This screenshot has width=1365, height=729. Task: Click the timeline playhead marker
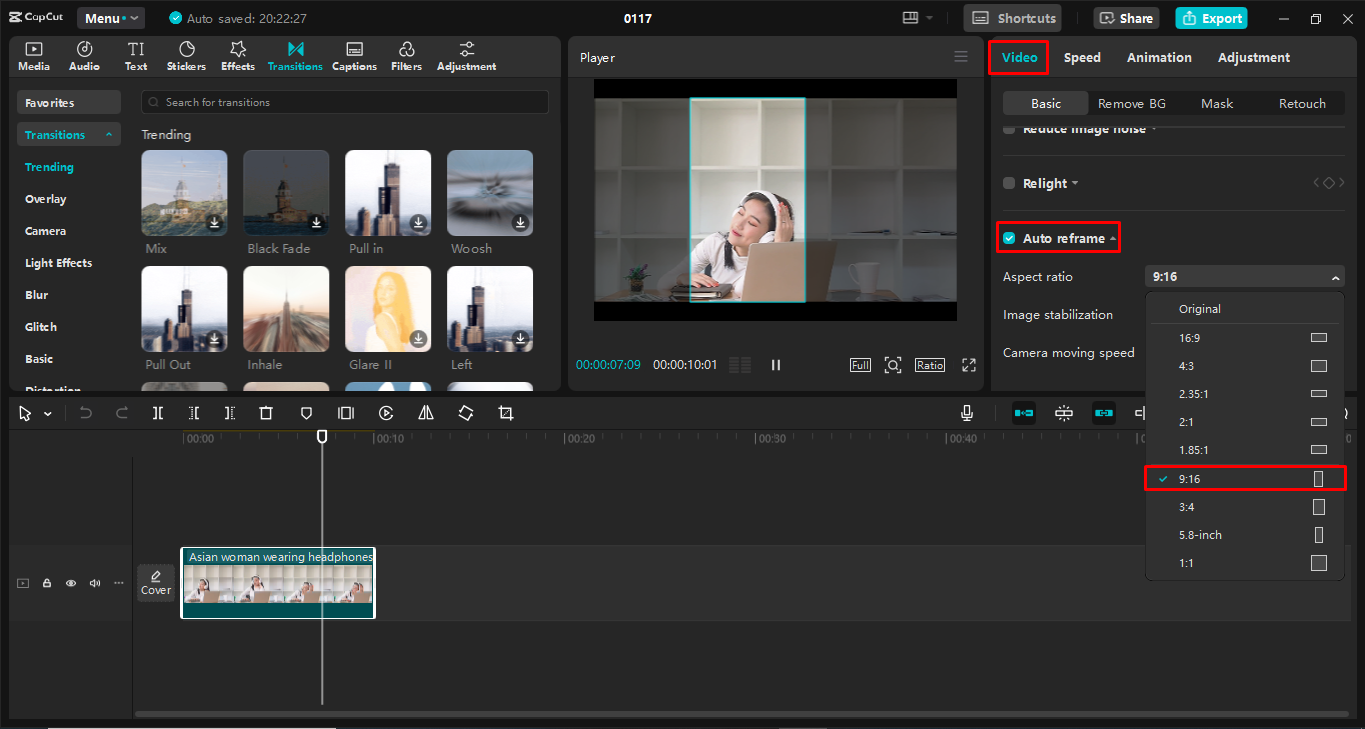pos(322,437)
